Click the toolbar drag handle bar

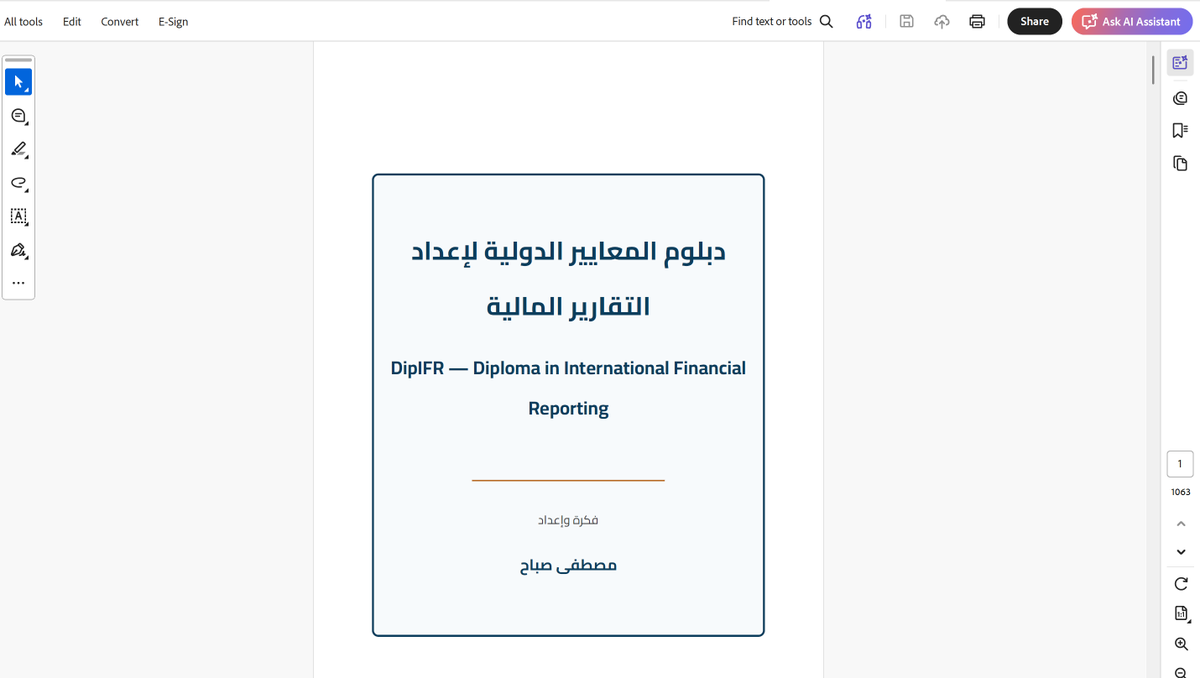pyautogui.click(x=18, y=60)
